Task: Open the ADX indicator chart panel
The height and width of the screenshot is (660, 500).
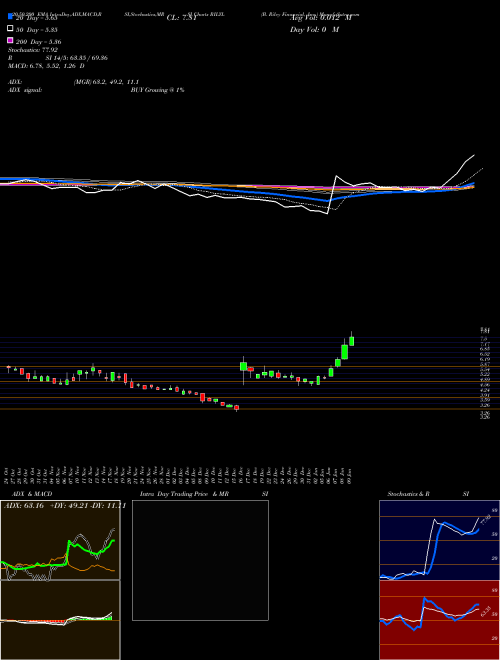Action: 60,540
